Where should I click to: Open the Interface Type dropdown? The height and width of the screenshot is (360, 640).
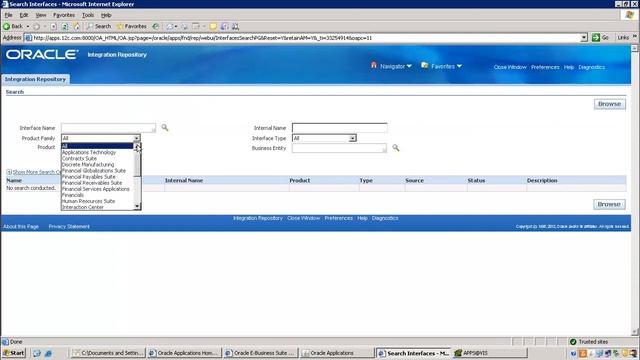324,138
